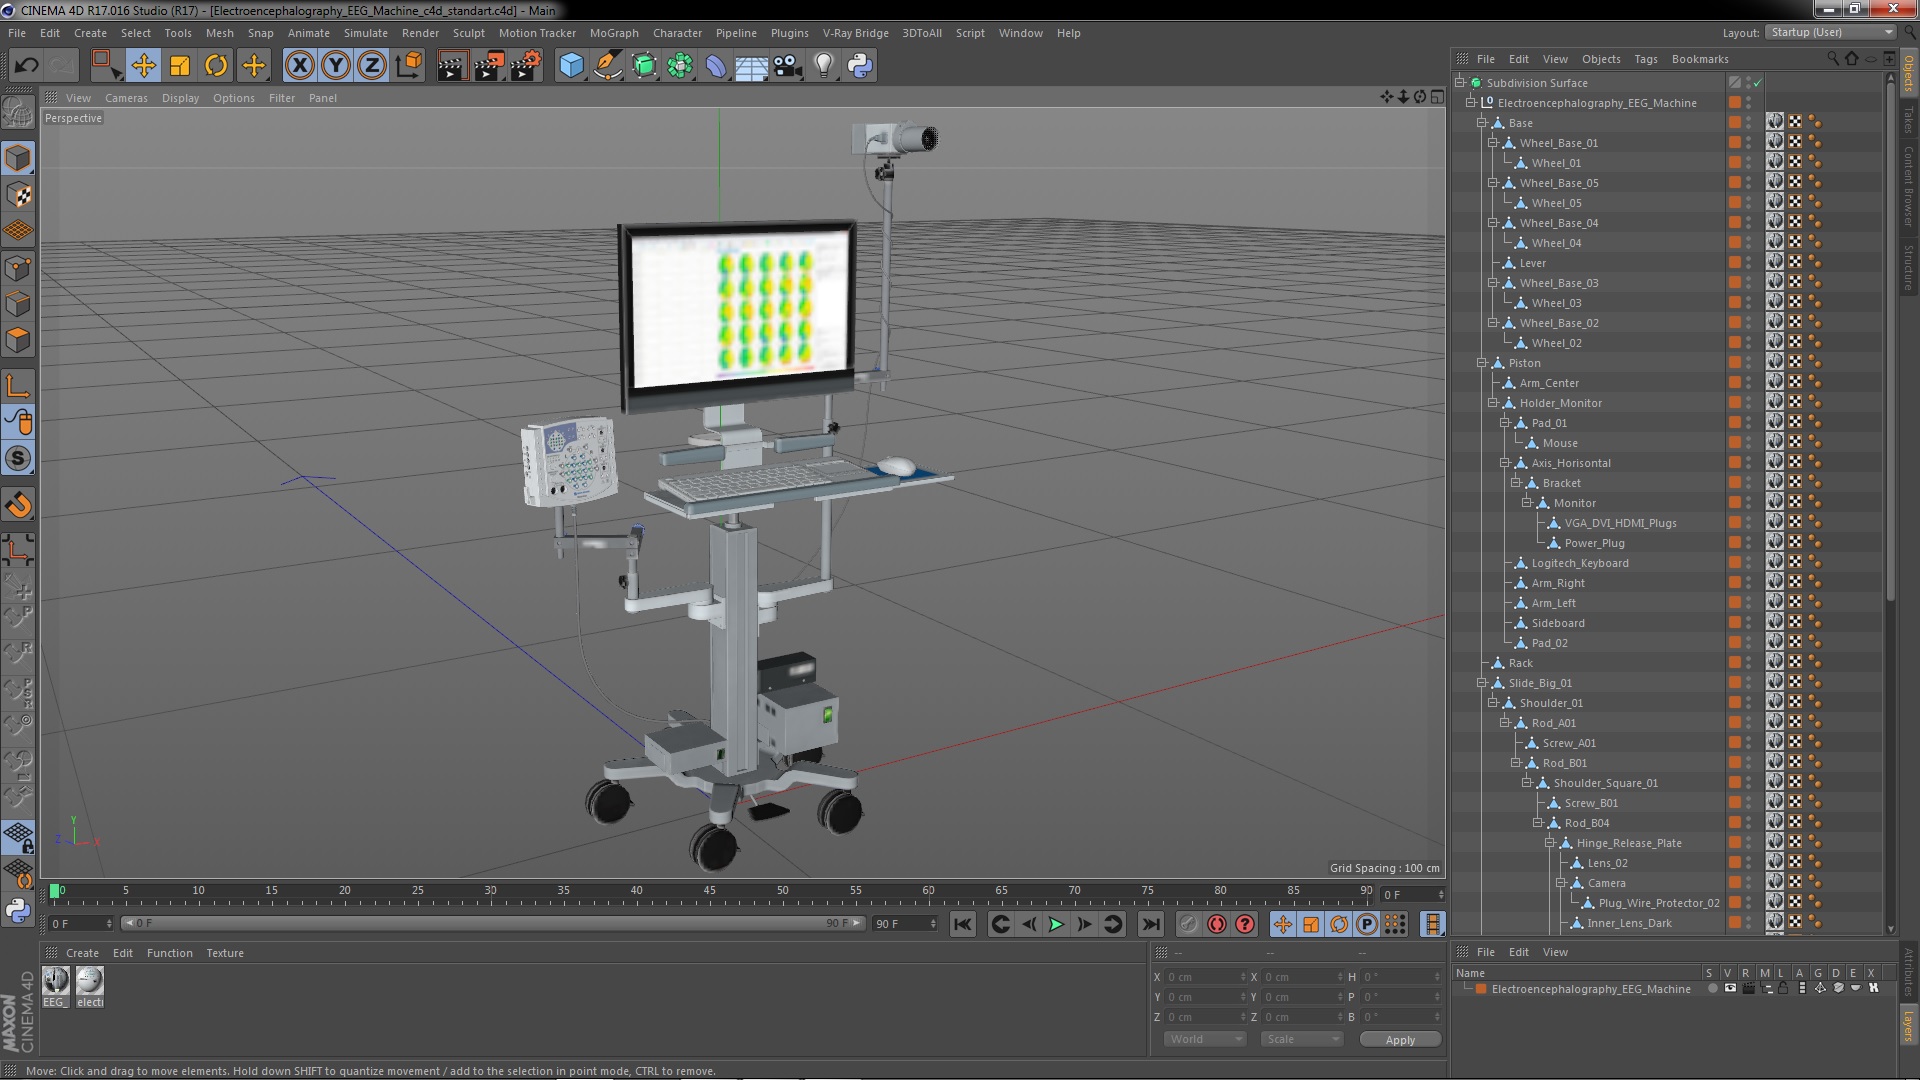
Task: Select Model mode cube icon
Action: coord(18,158)
